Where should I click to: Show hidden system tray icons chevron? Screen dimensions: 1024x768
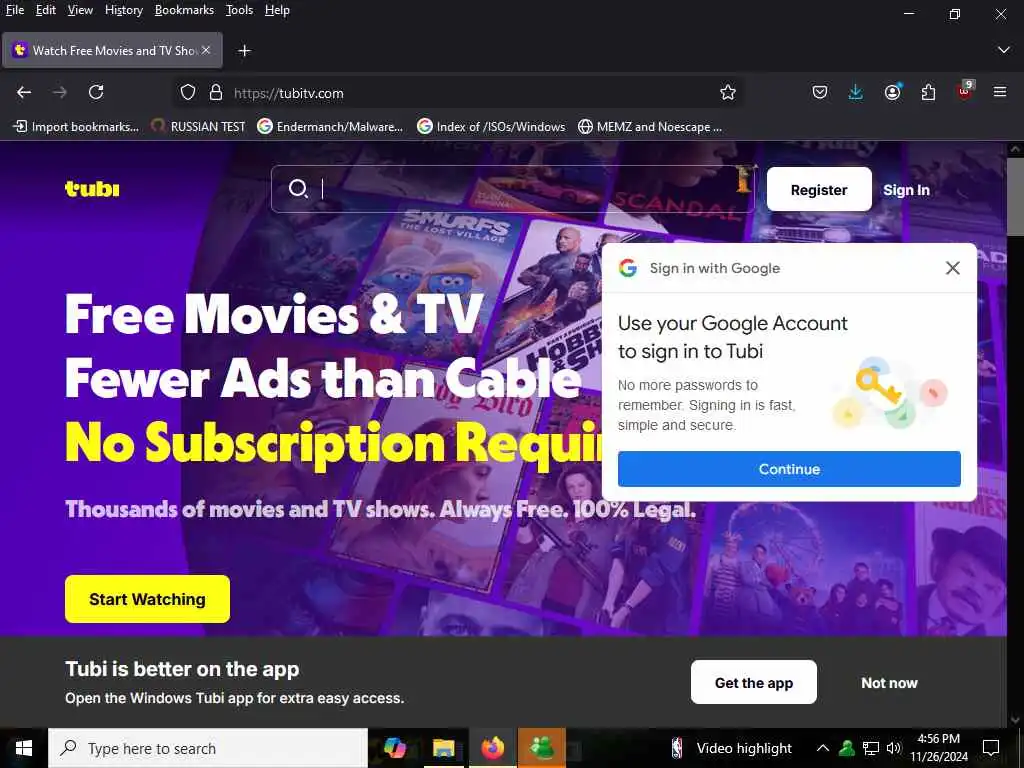pos(823,748)
